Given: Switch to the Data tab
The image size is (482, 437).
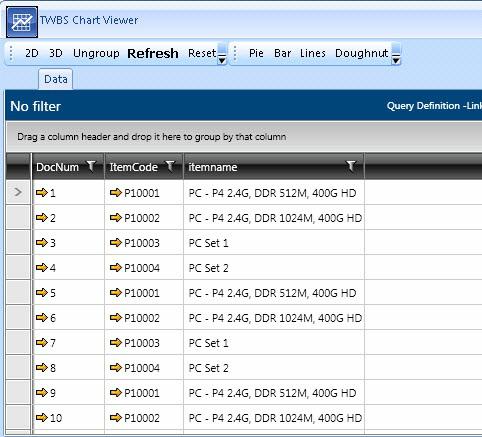Looking at the screenshot, I should tap(56, 79).
